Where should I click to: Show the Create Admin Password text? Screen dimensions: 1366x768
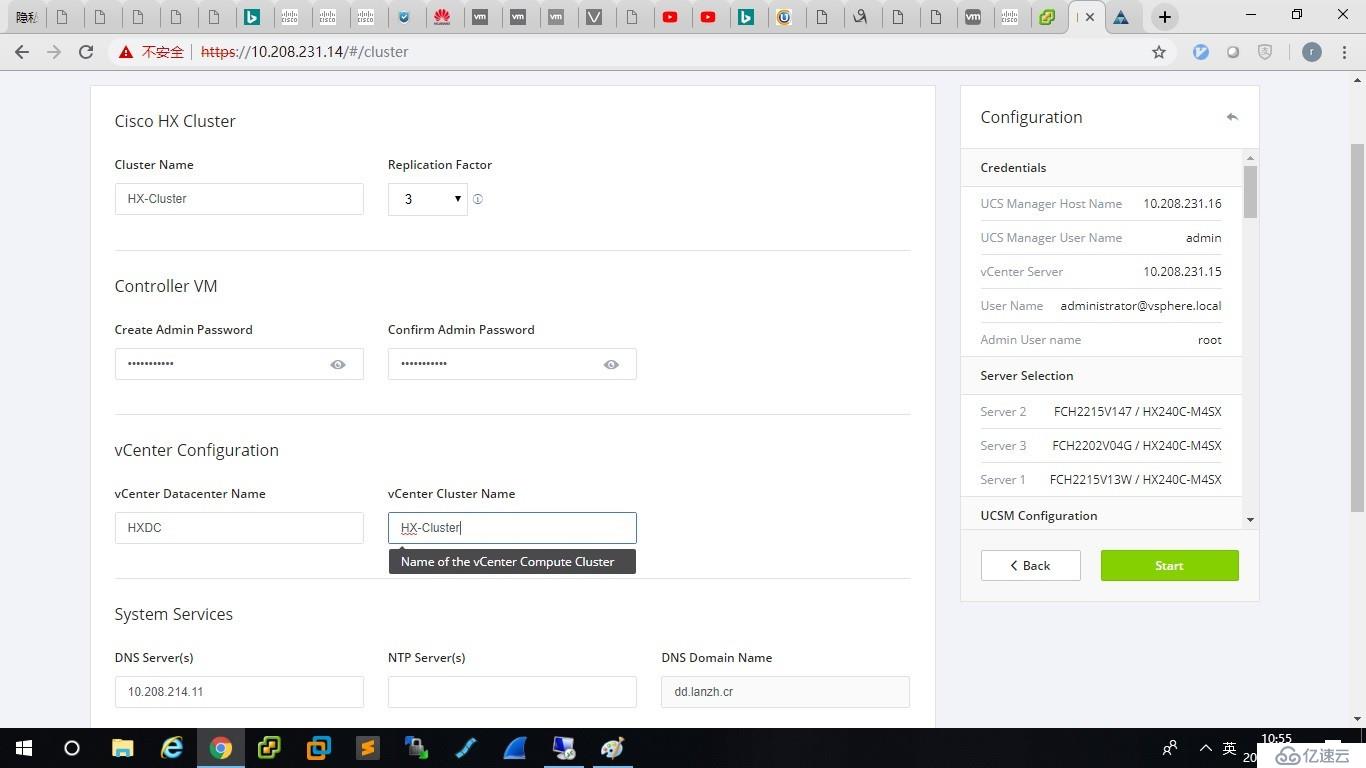pyautogui.click(x=338, y=364)
